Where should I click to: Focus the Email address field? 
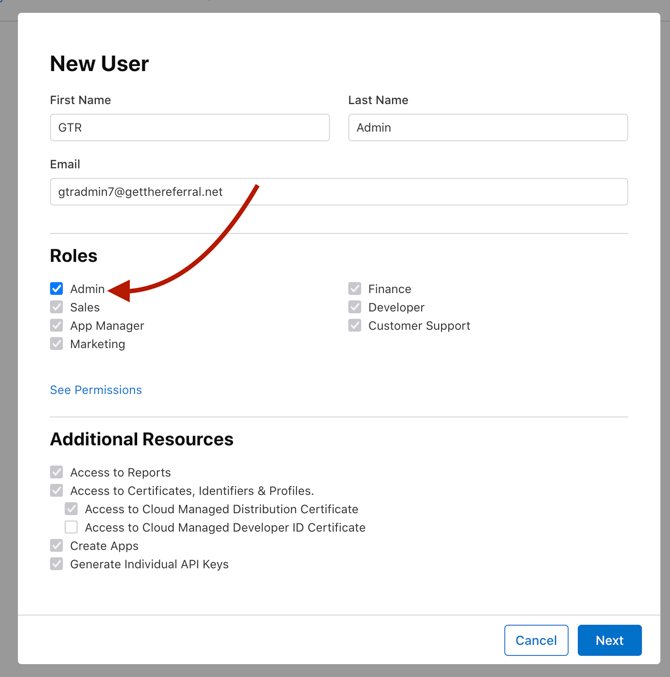[x=338, y=192]
